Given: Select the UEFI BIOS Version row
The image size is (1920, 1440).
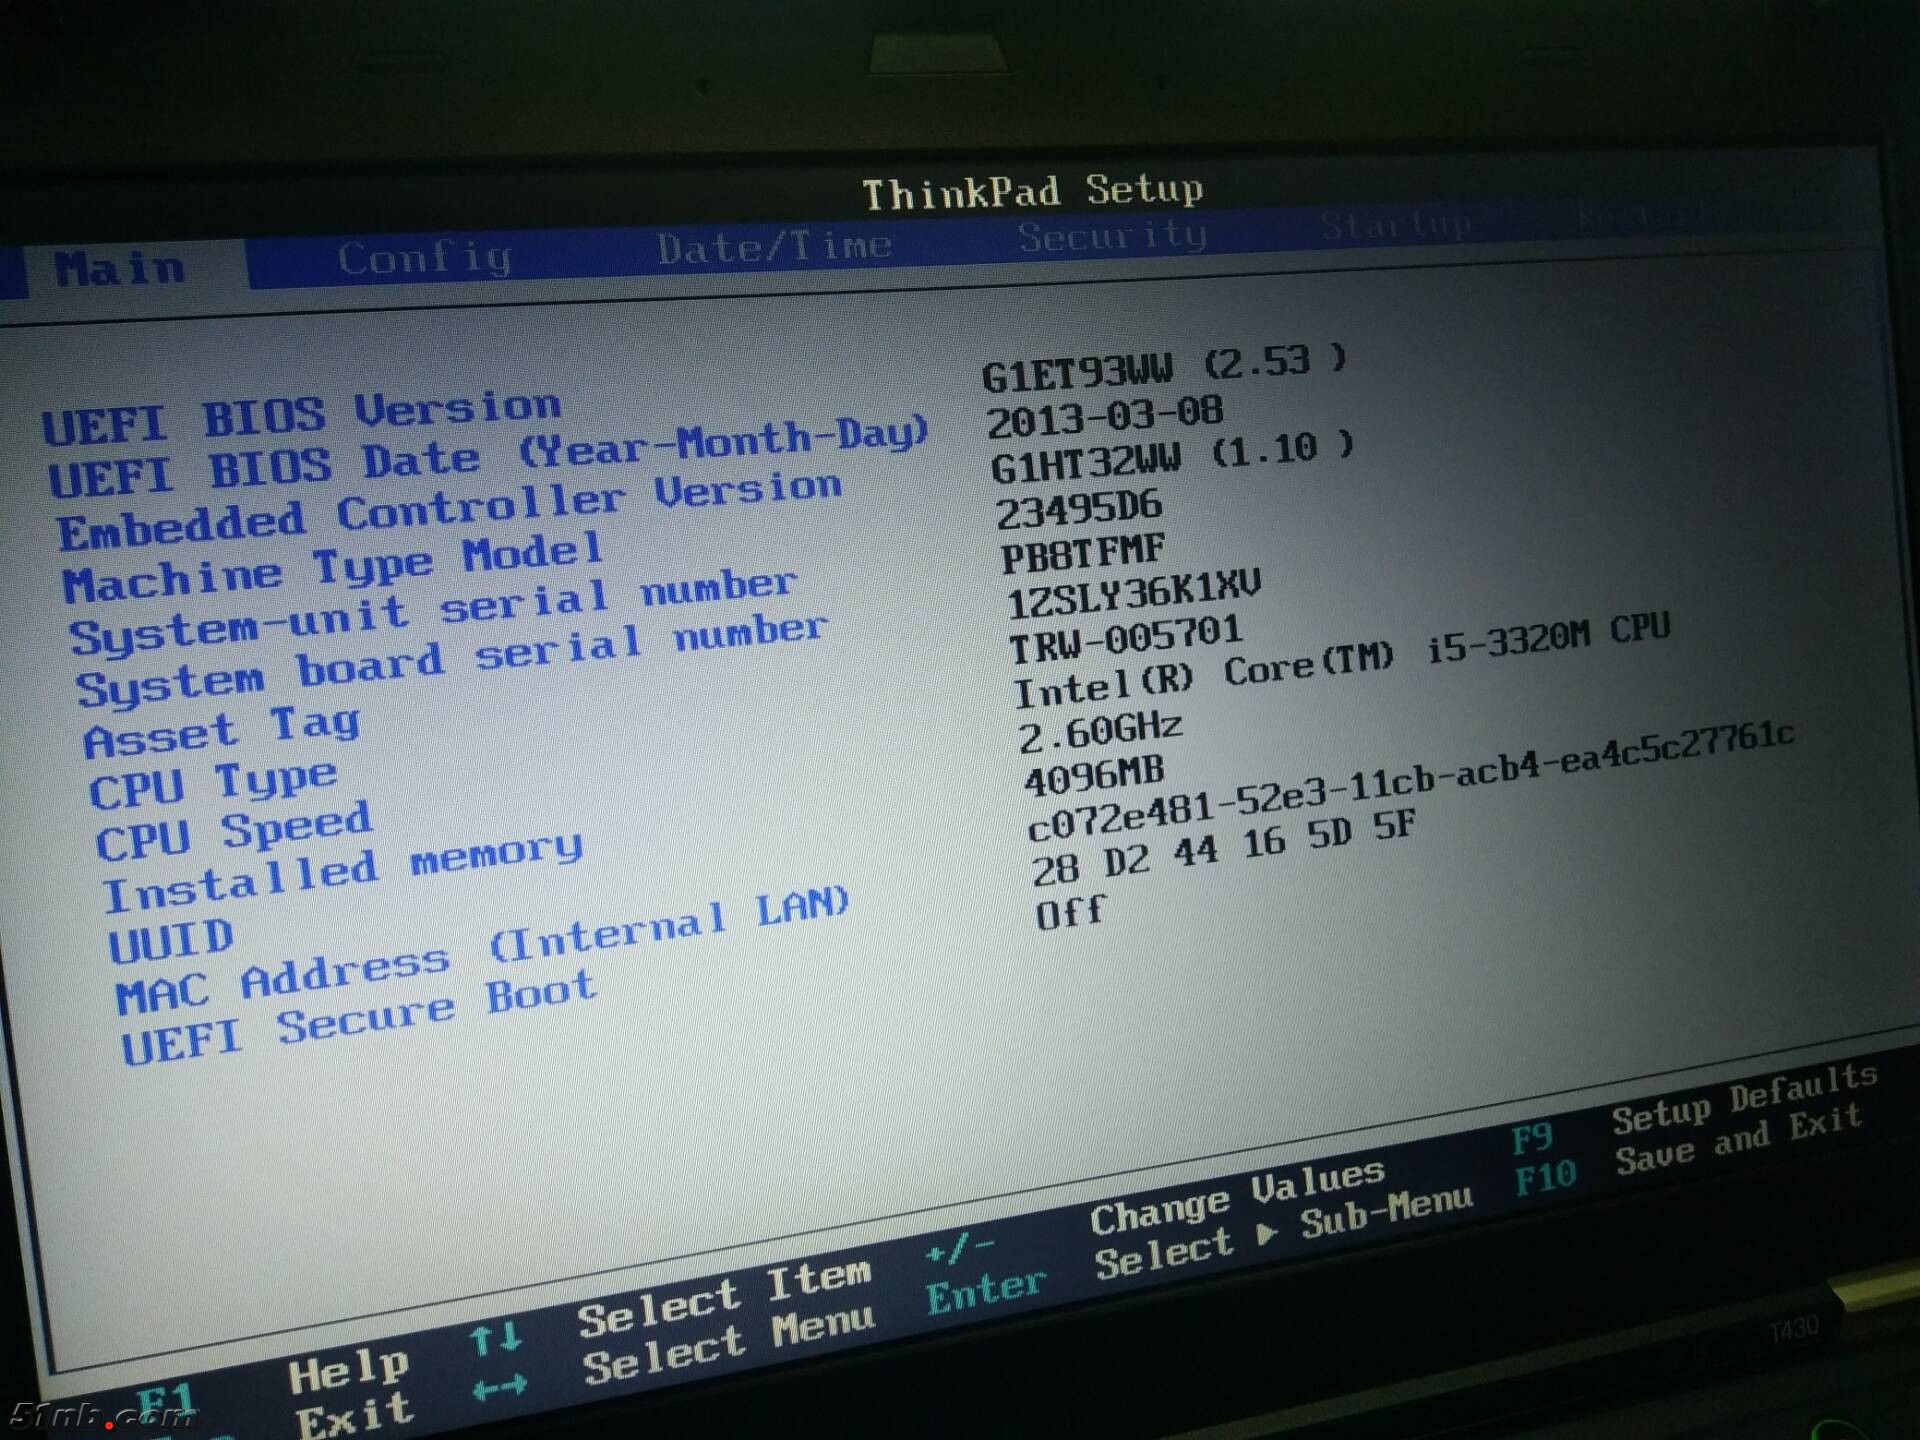Looking at the screenshot, I should click(x=301, y=416).
